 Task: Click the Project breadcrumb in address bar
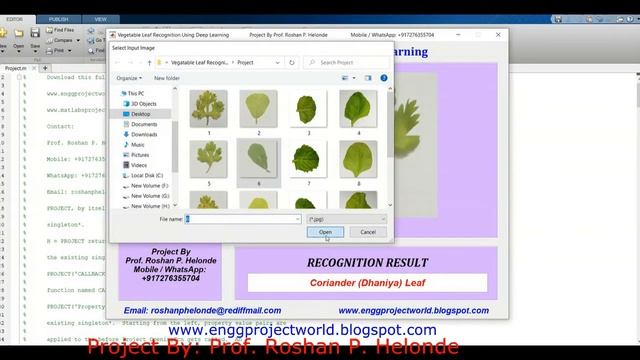tap(245, 62)
